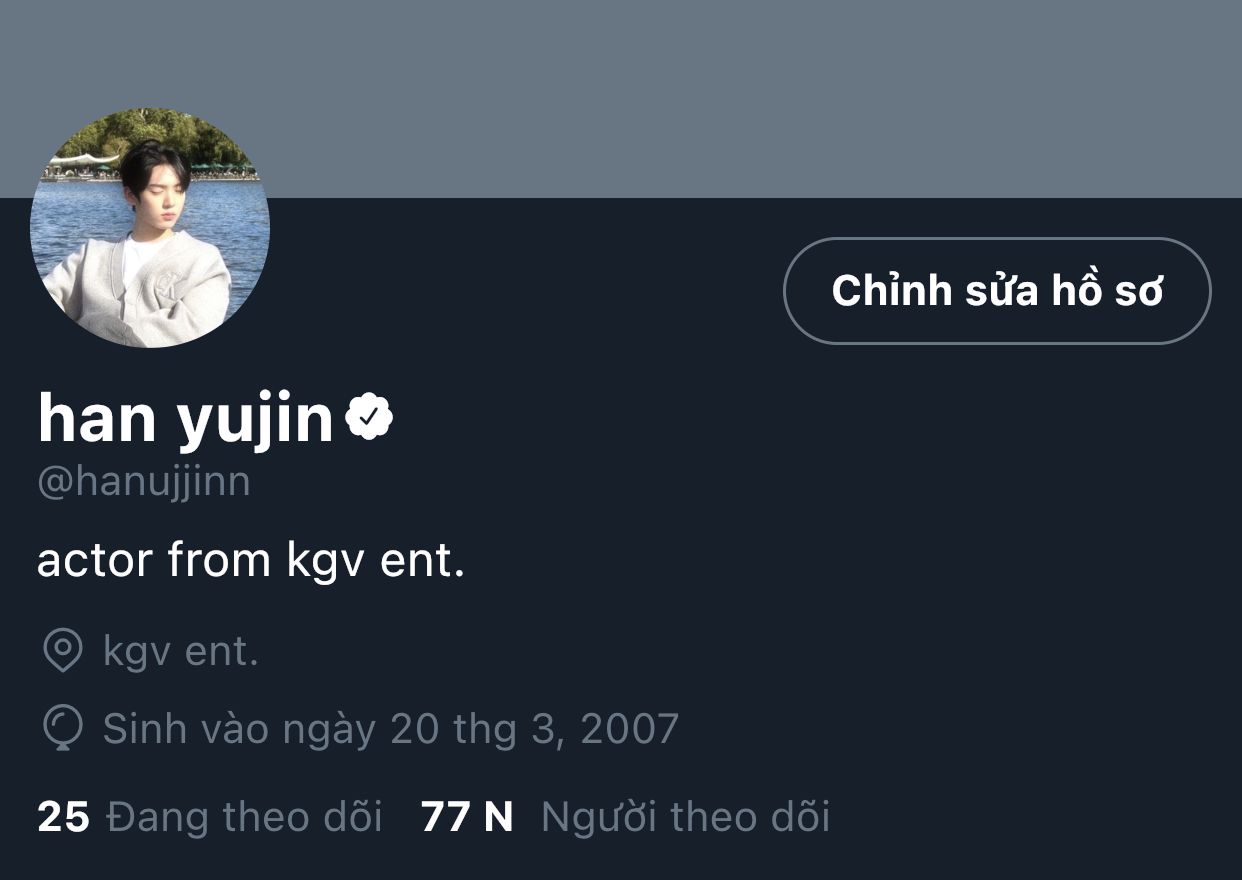Select the display name 'han yujin'
This screenshot has height=880, width=1242.
pyautogui.click(x=186, y=419)
